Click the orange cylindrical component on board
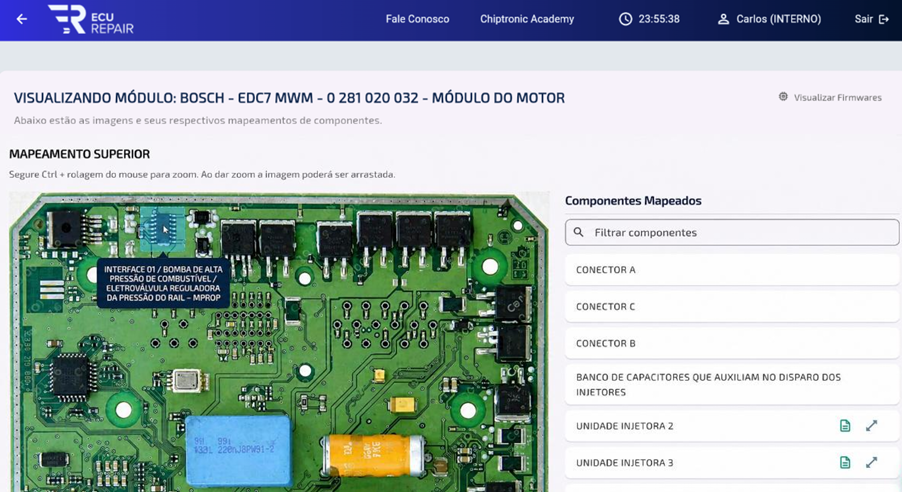Viewport: 902px width, 492px height. tap(373, 455)
